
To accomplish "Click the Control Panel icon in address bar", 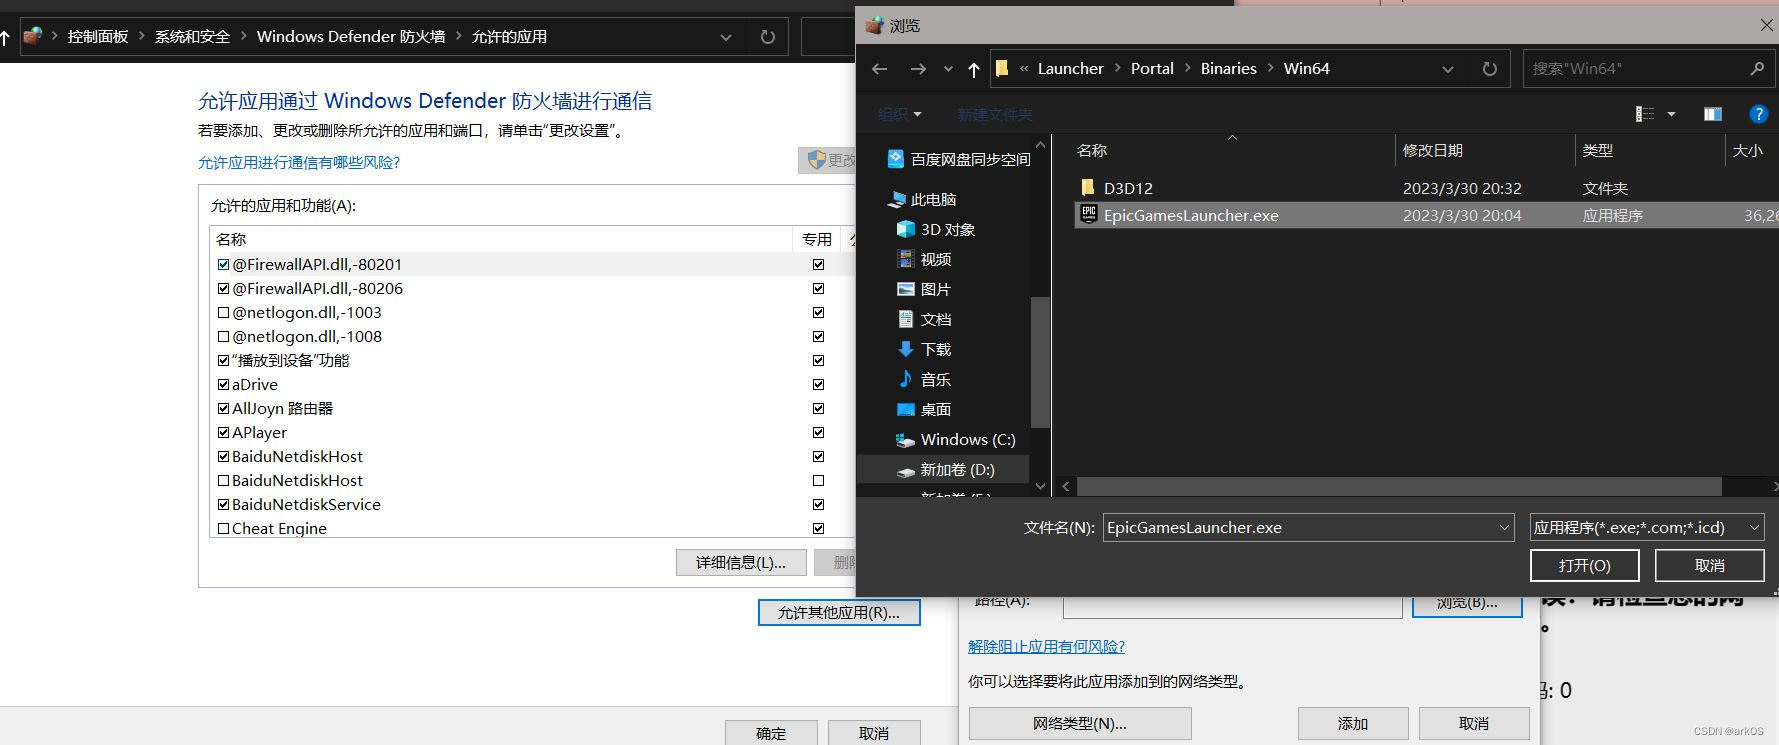I will [33, 36].
